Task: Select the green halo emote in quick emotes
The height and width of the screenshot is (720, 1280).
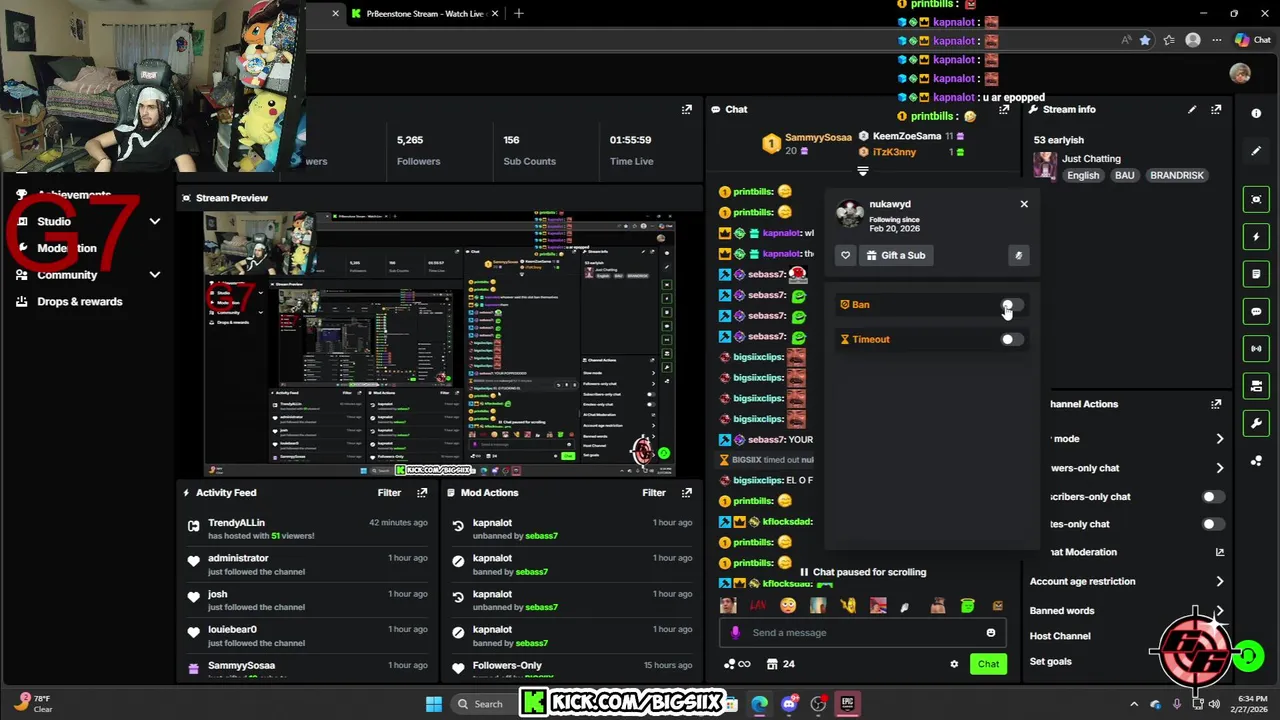Action: click(x=967, y=605)
